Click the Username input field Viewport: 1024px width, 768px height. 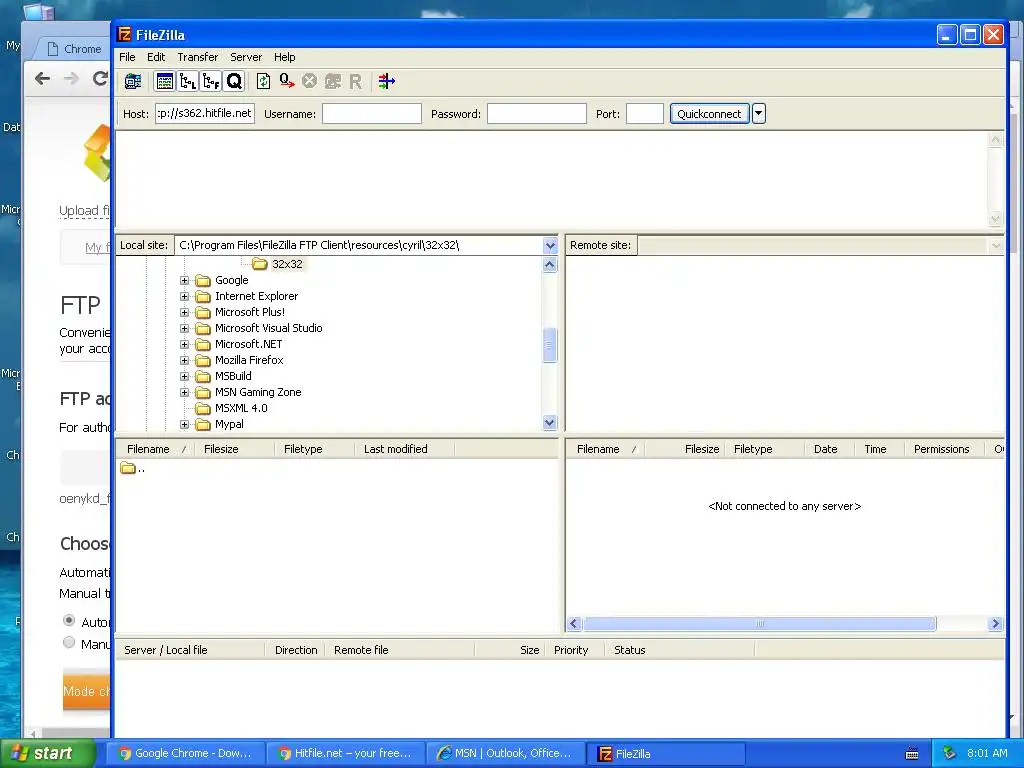pyautogui.click(x=372, y=114)
